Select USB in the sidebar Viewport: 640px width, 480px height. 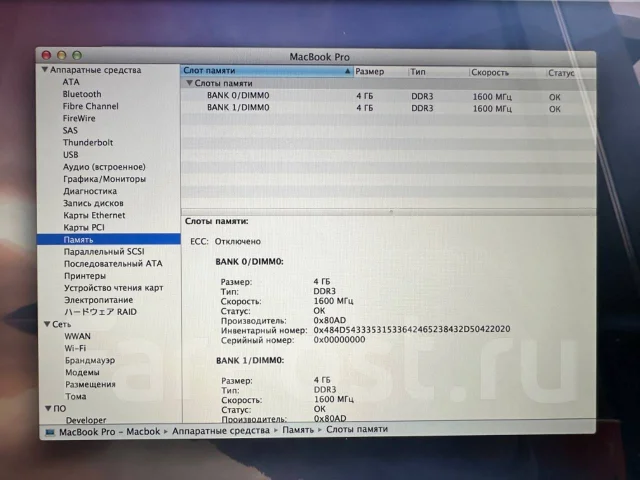click(x=71, y=155)
